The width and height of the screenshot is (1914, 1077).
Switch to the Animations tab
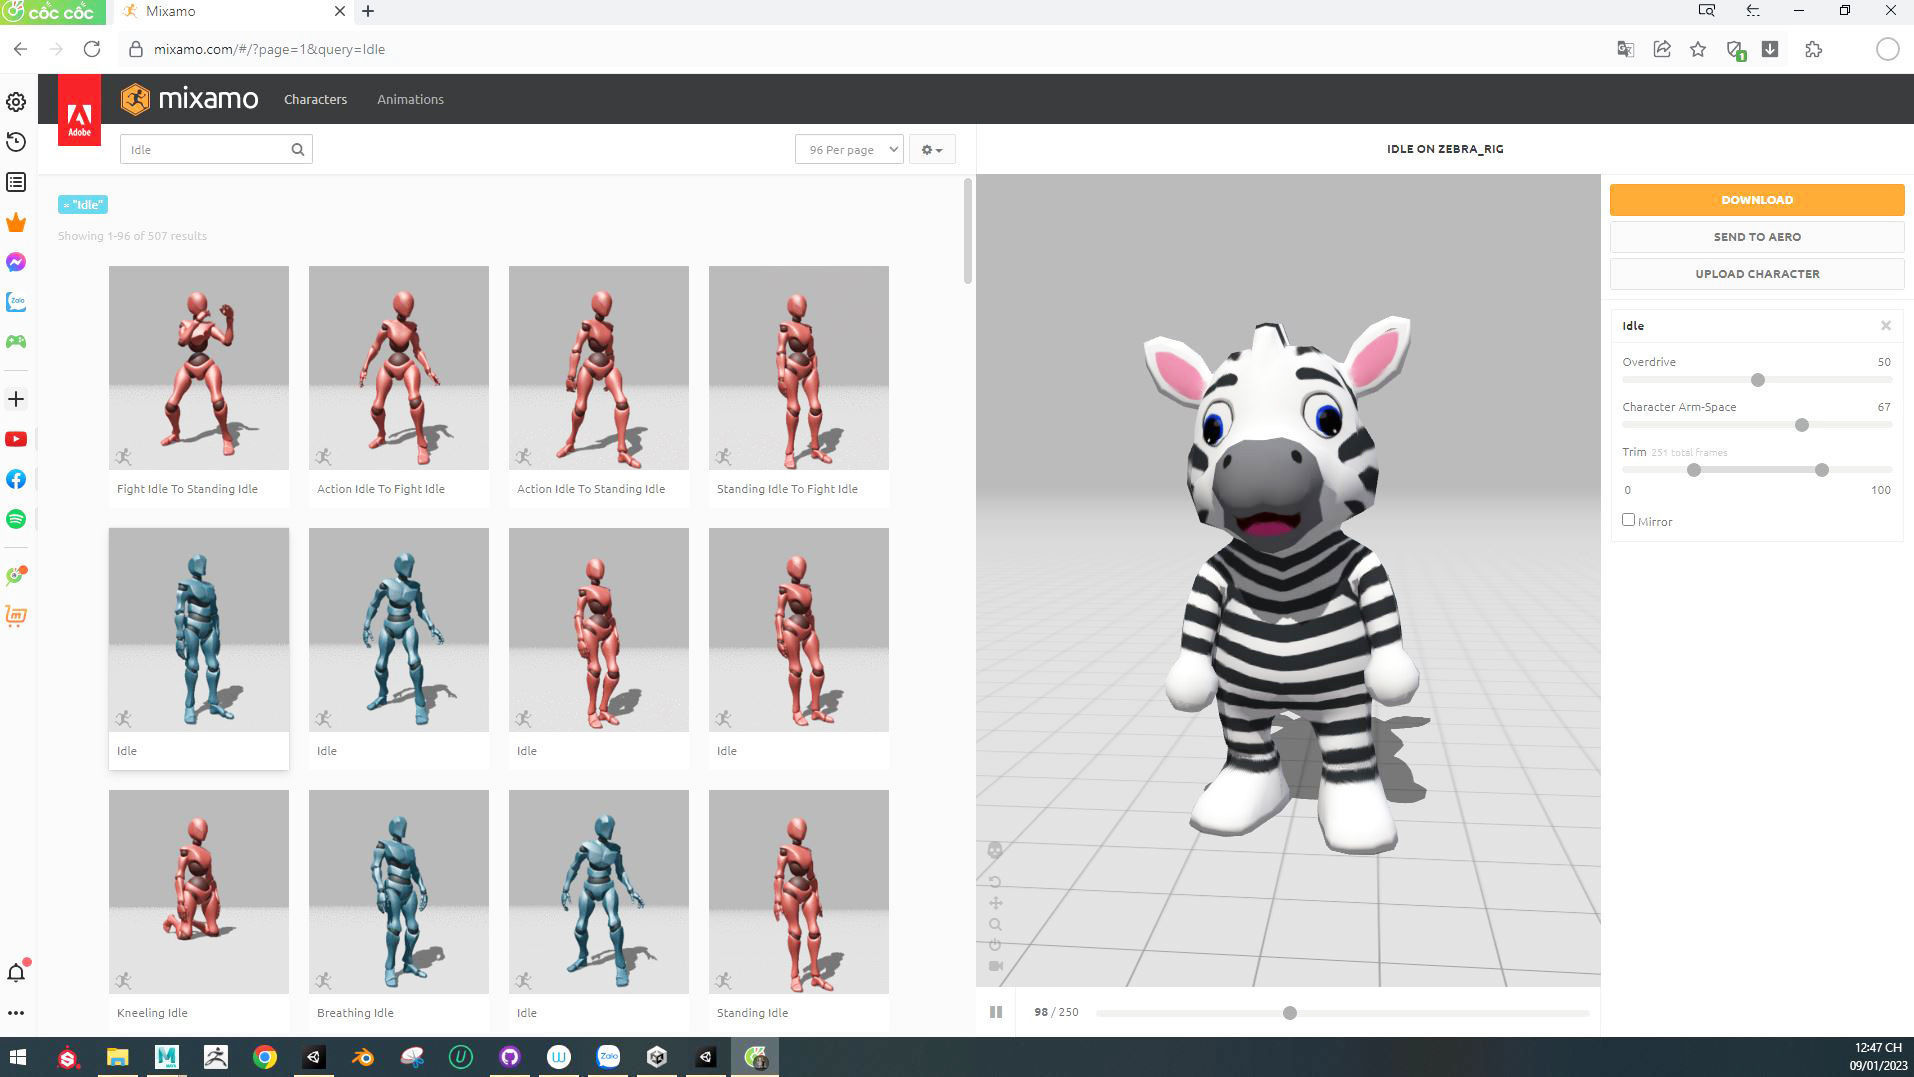[410, 99]
